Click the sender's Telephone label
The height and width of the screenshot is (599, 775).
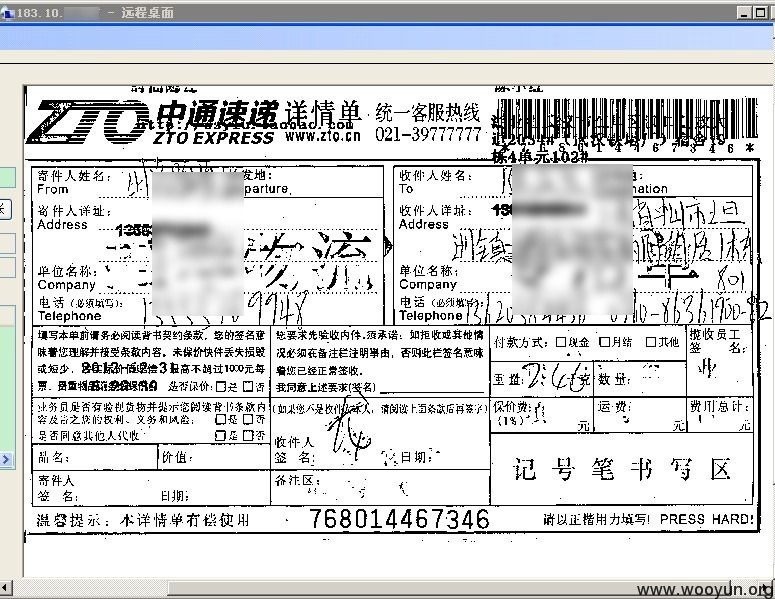pos(81,309)
